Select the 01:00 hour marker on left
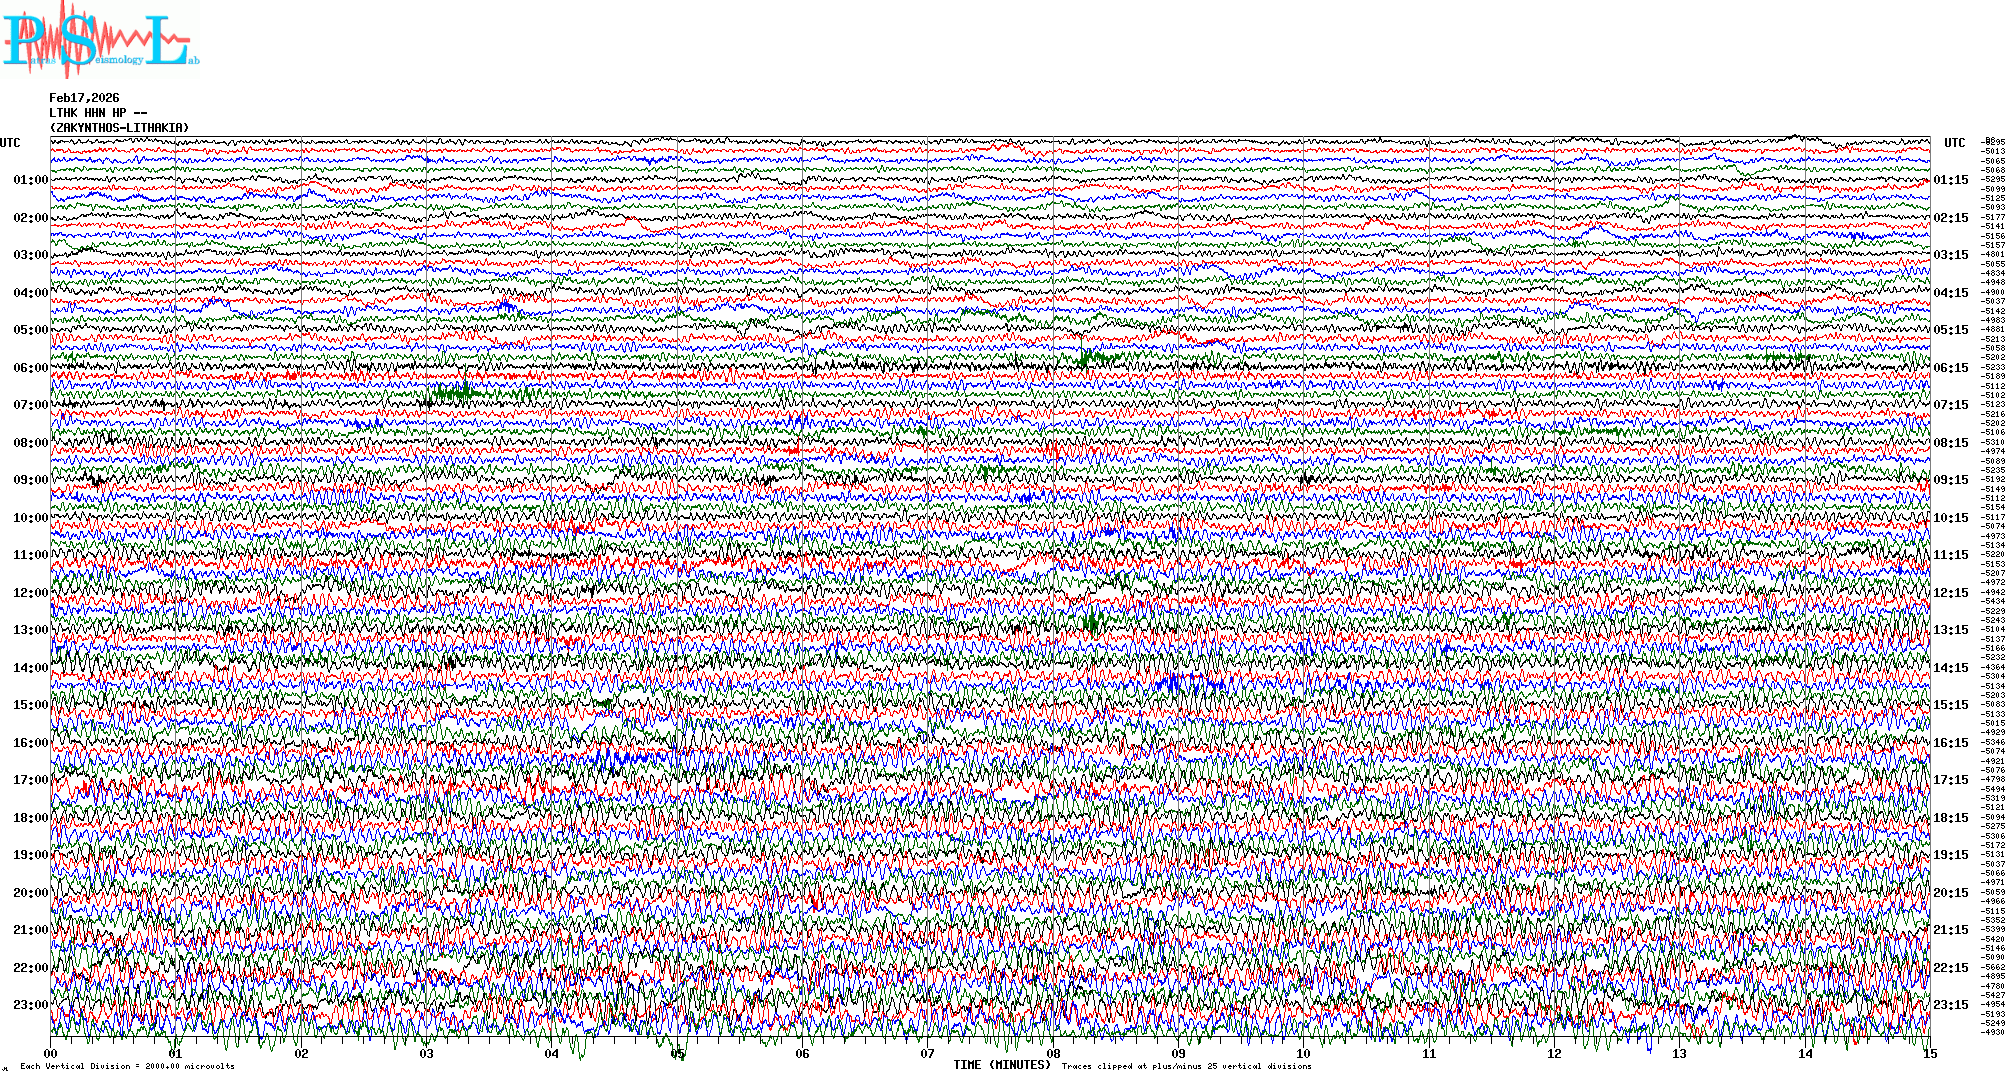The height and width of the screenshot is (1080, 2010). click(x=30, y=180)
